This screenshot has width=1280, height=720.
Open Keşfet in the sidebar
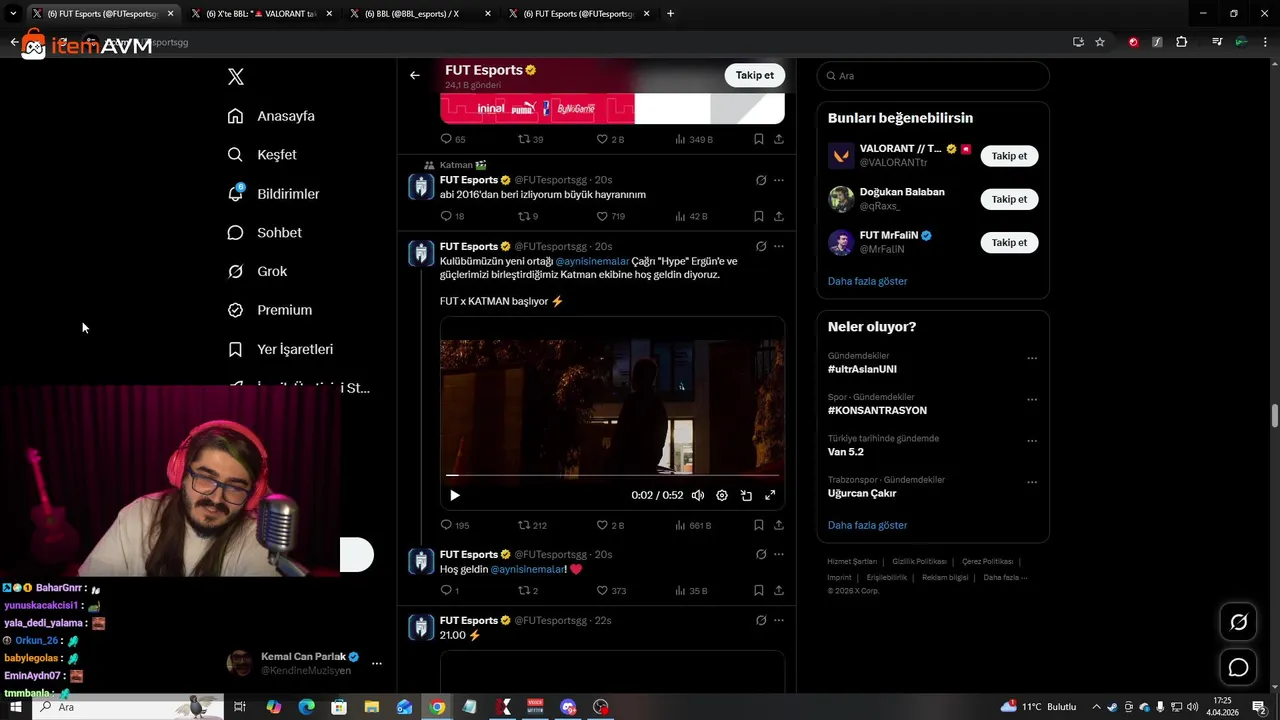(262, 155)
